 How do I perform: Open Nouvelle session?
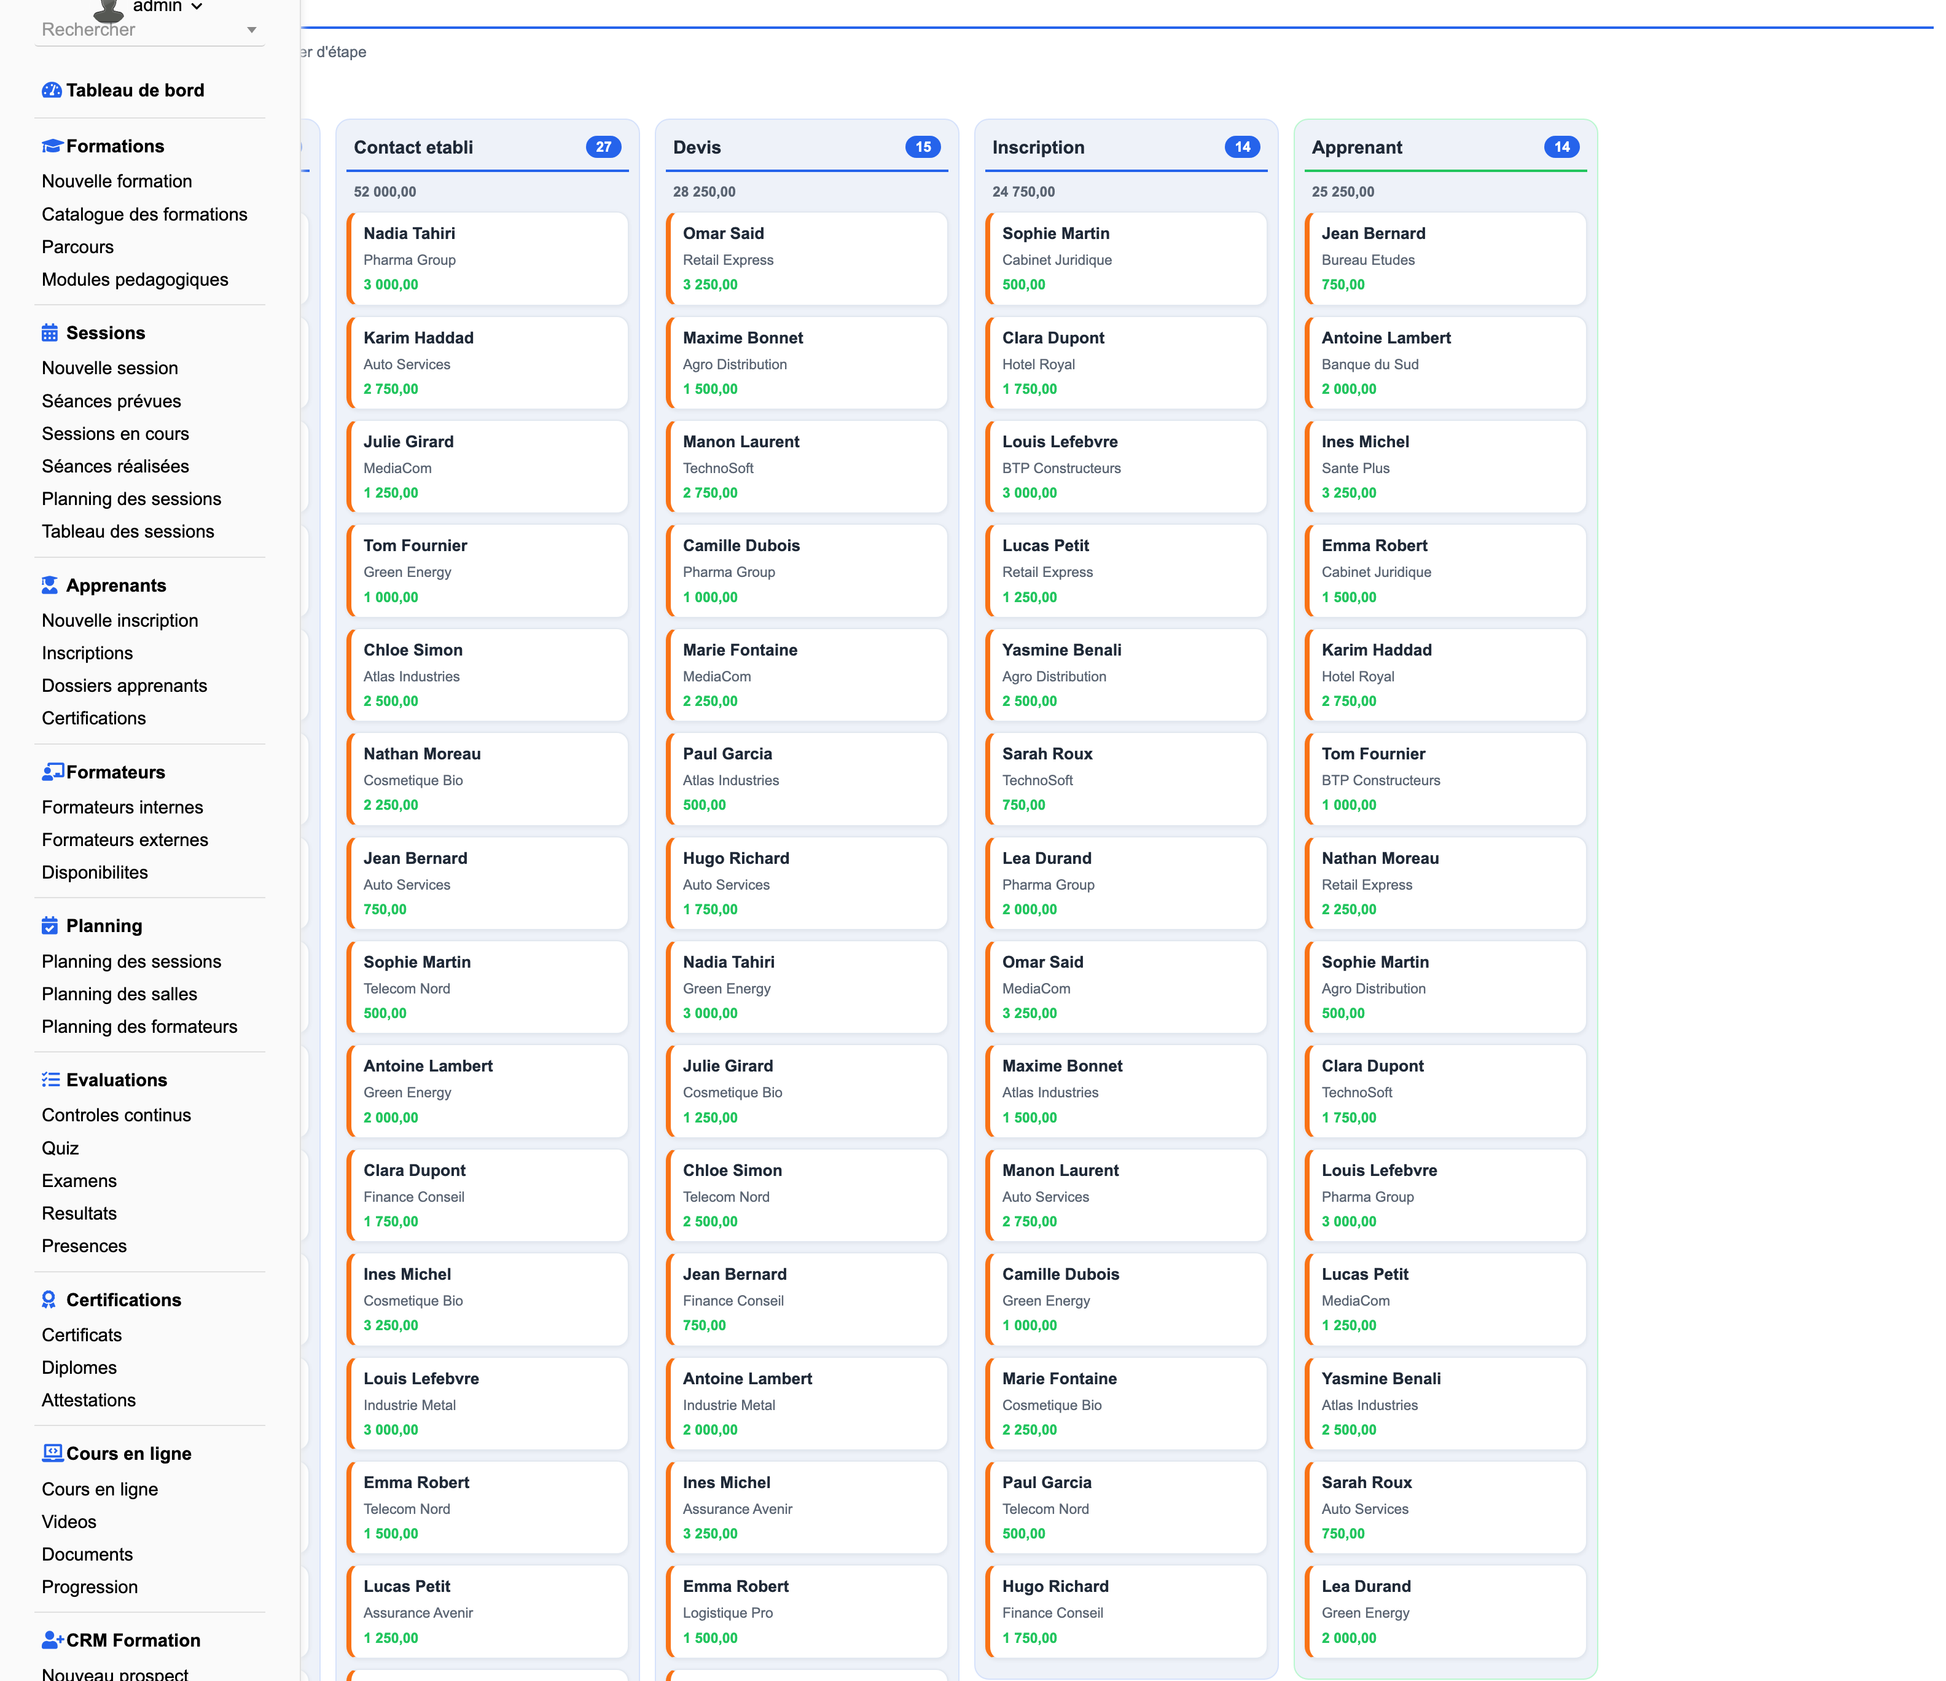[x=110, y=368]
